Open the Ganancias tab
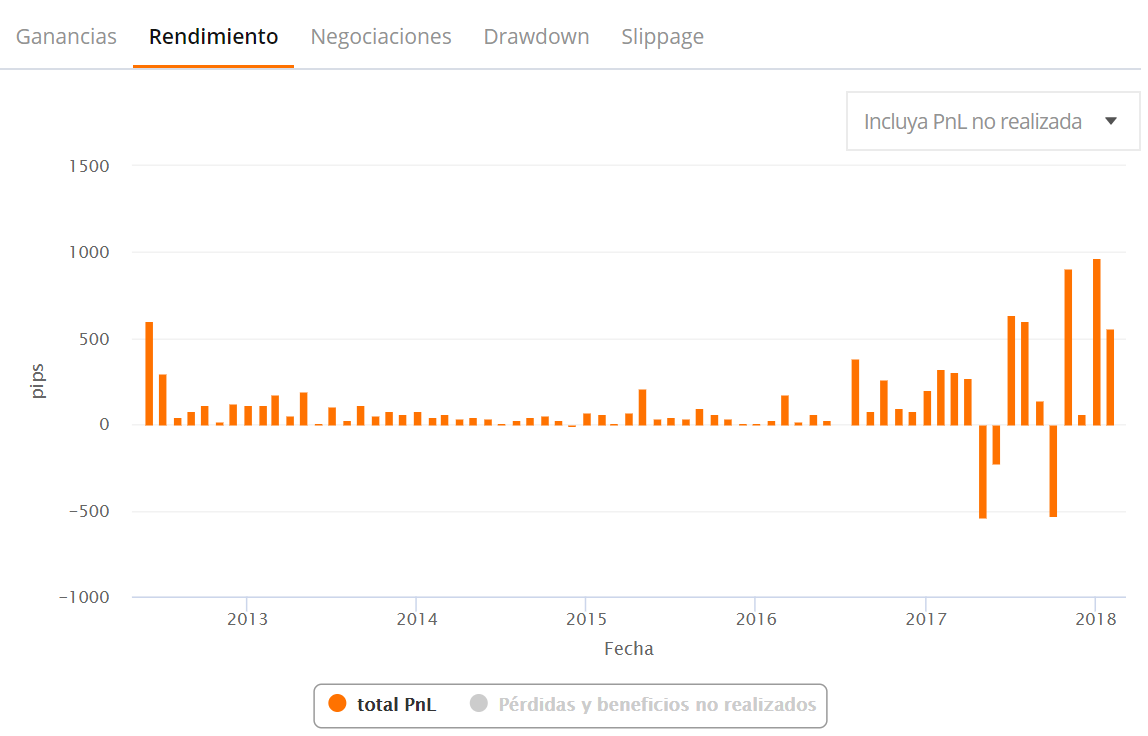Screen dimensions: 1148x736 66,37
